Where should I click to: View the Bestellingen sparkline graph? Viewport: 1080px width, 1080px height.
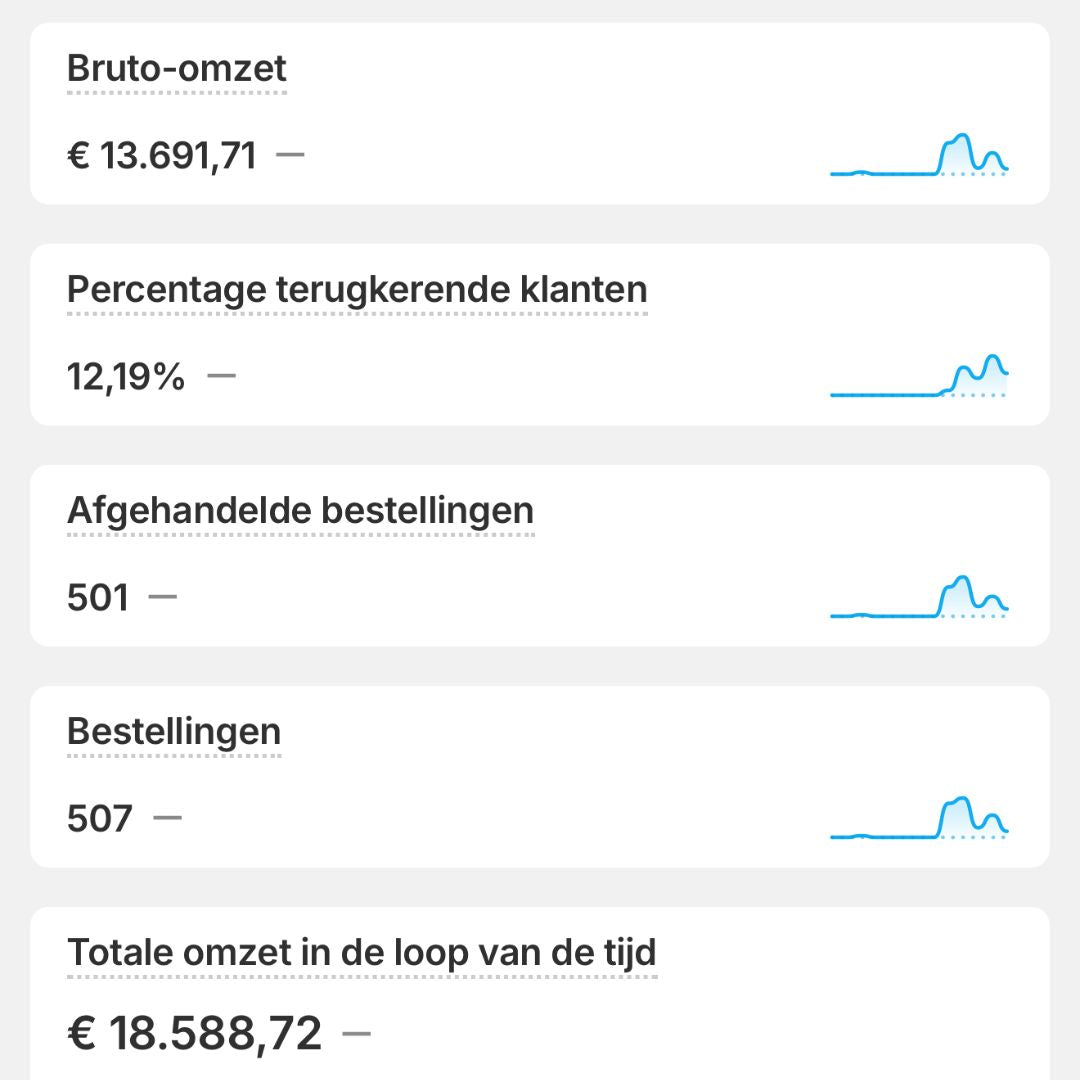point(919,819)
